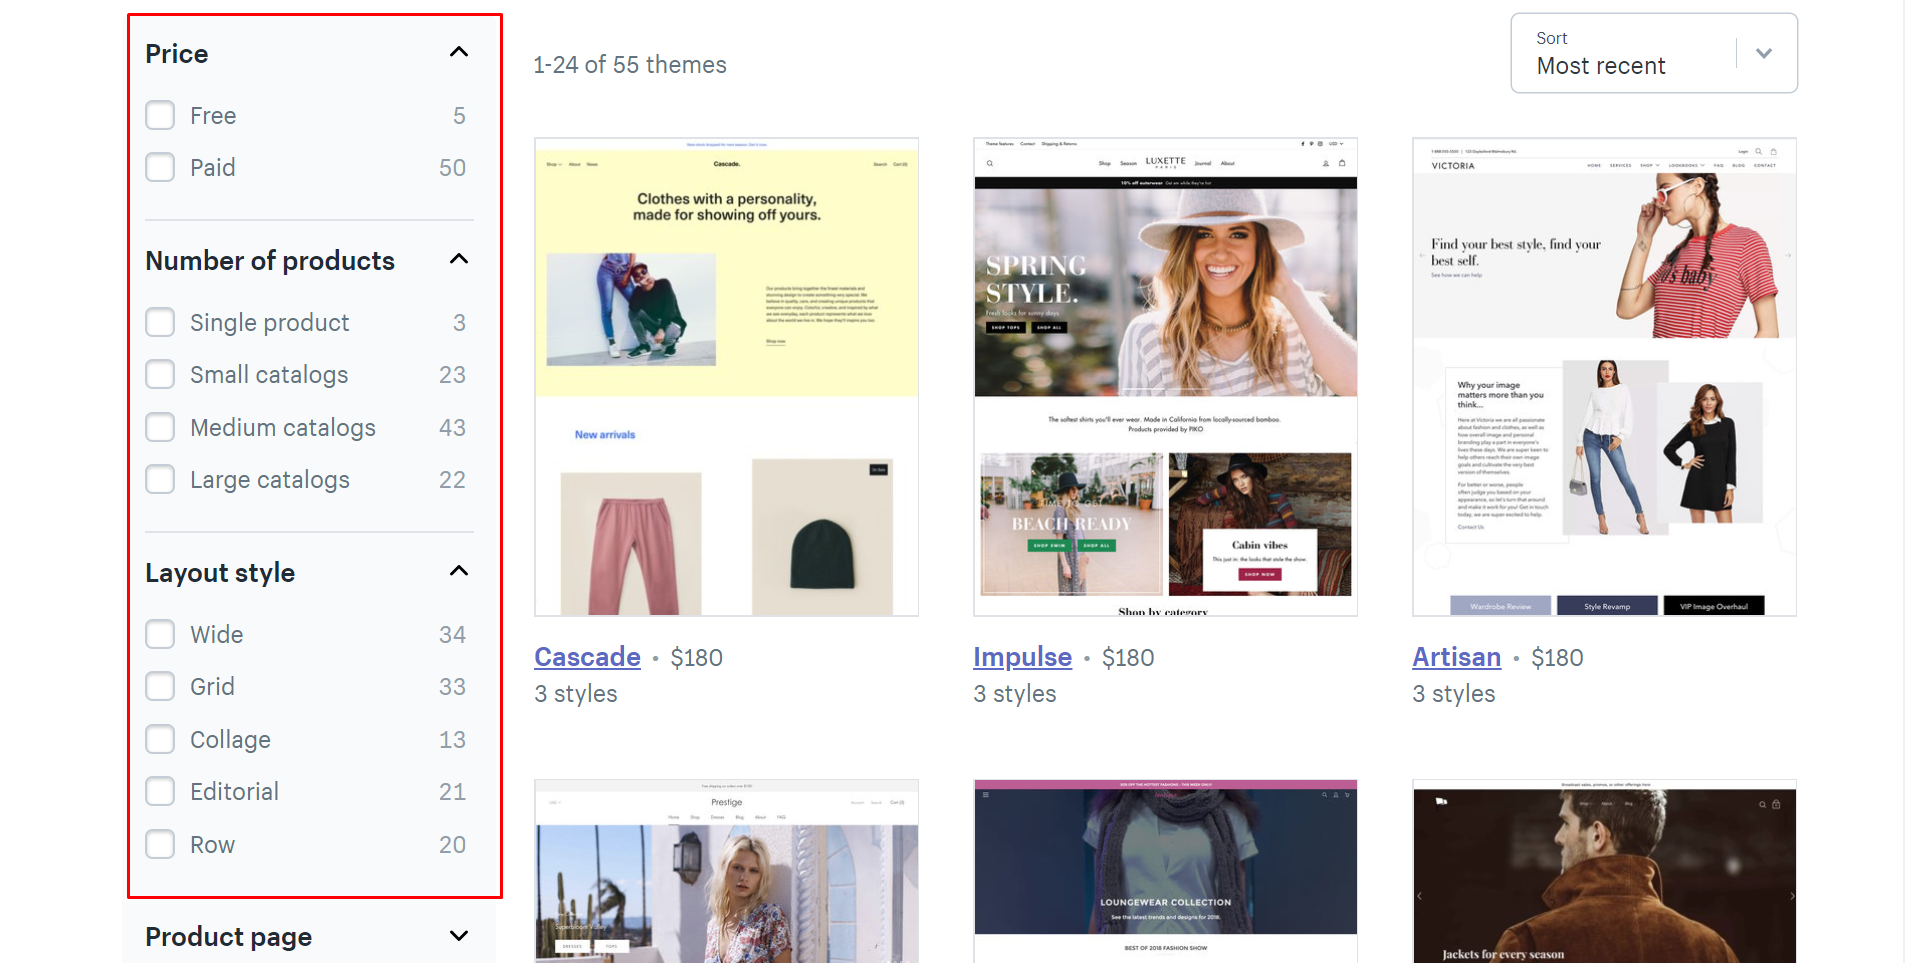1905x963 pixels.
Task: Check the Paid price filter
Action: (x=160, y=167)
